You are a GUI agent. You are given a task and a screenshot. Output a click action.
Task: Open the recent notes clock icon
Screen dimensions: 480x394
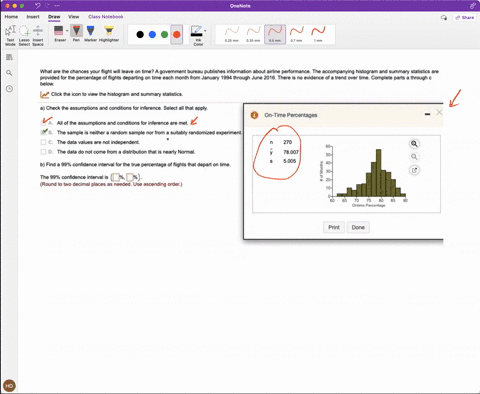(x=9, y=89)
